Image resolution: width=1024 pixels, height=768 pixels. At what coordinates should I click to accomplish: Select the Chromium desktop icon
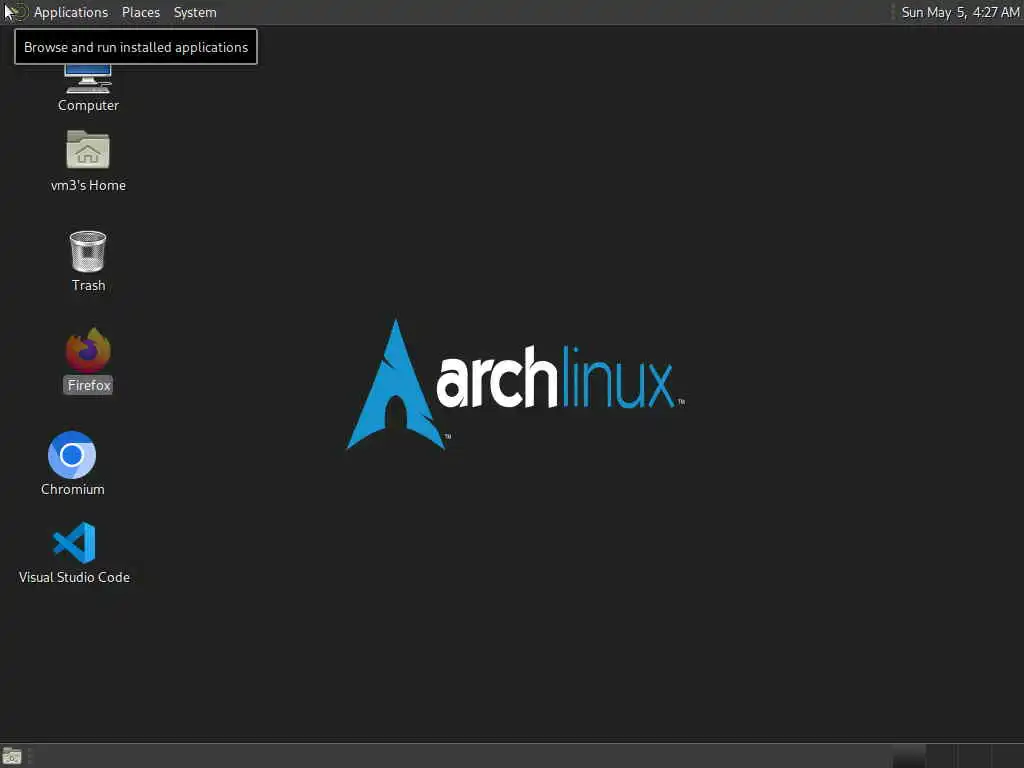[72, 455]
